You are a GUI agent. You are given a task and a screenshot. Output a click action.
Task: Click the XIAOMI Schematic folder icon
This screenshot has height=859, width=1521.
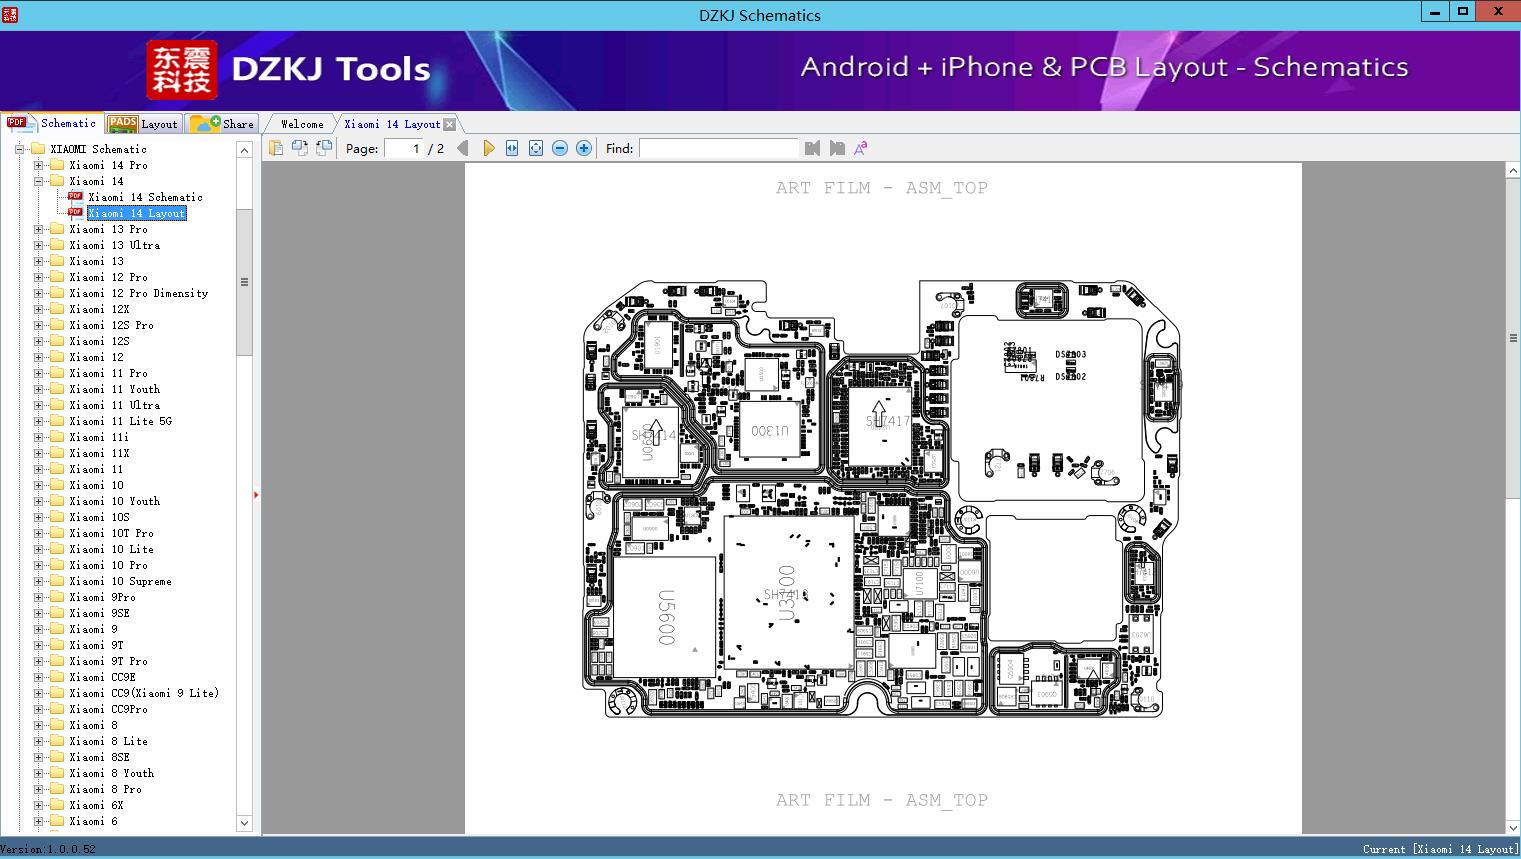[x=38, y=149]
